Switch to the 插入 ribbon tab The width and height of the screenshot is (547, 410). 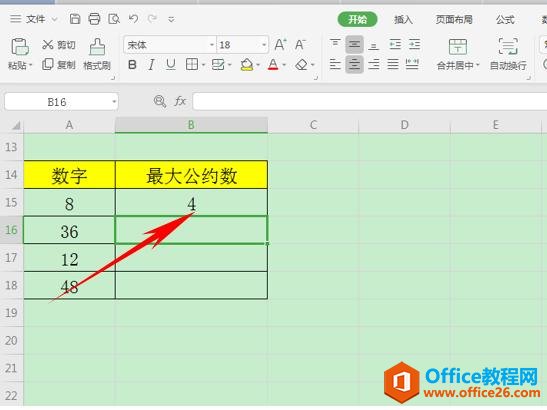(x=403, y=19)
